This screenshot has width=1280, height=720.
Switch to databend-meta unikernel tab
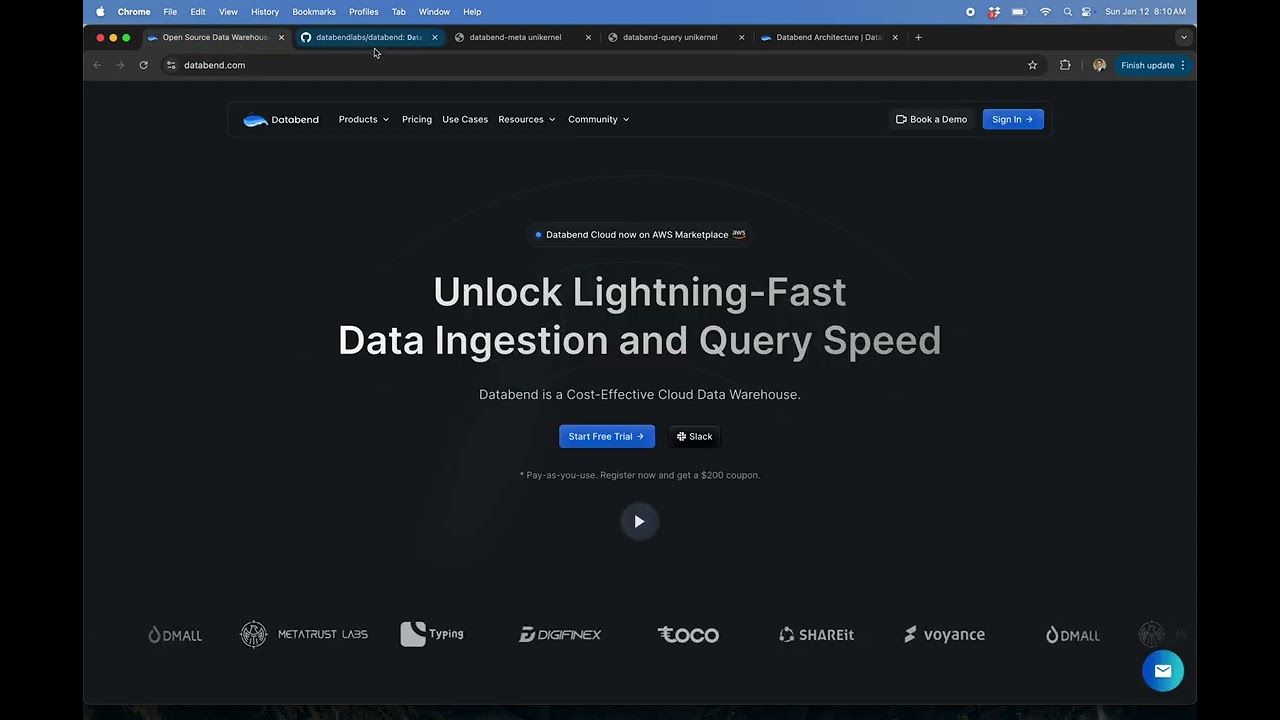coord(515,37)
